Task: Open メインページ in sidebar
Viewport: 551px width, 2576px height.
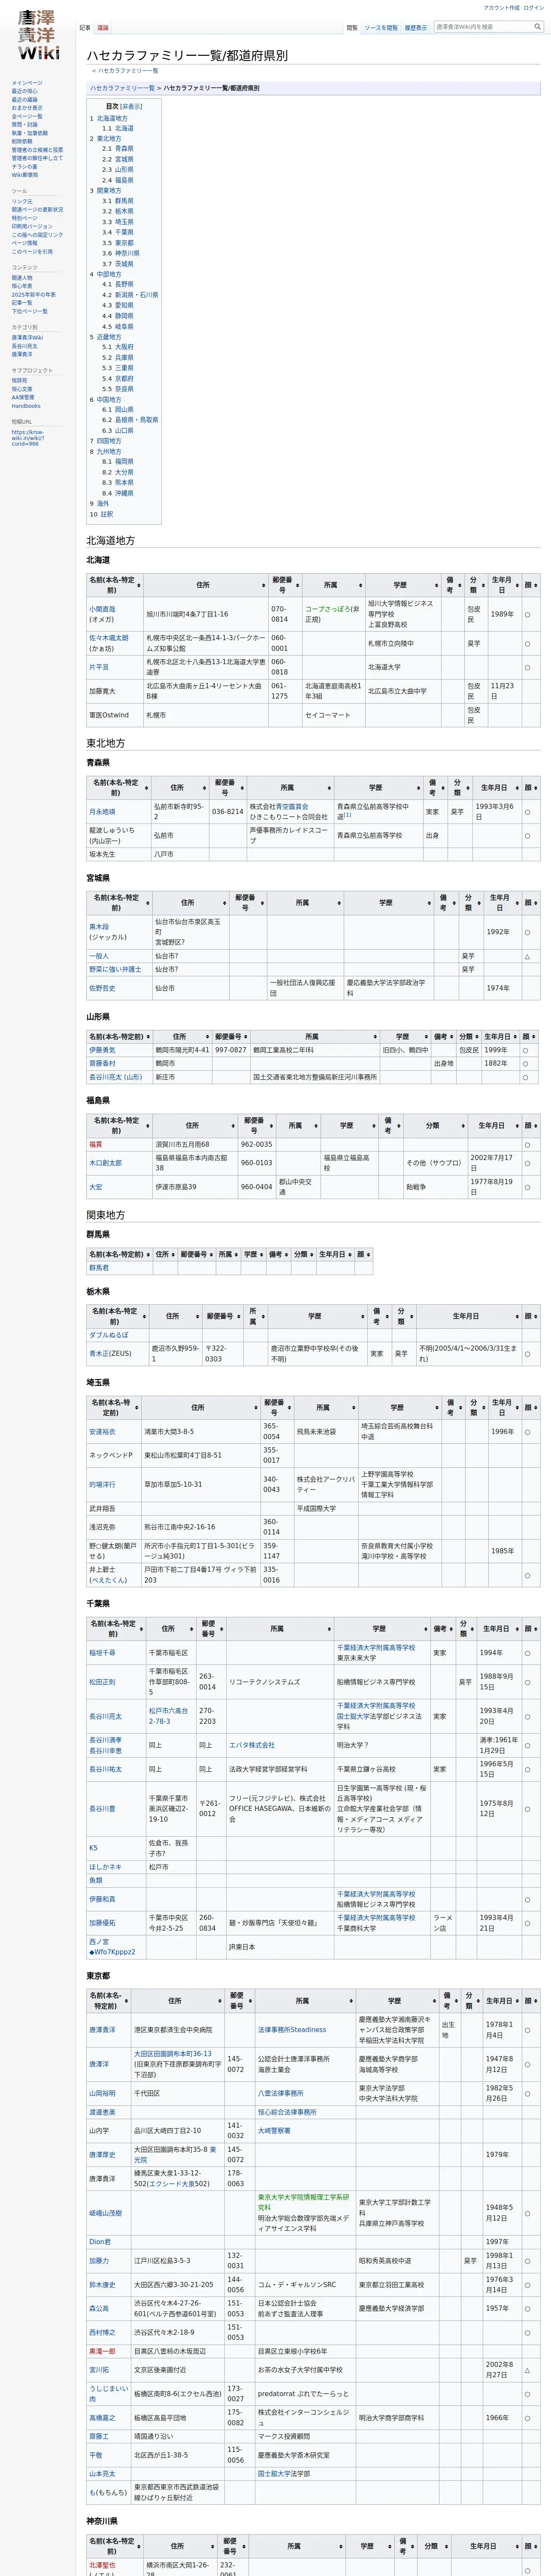Action: point(27,83)
